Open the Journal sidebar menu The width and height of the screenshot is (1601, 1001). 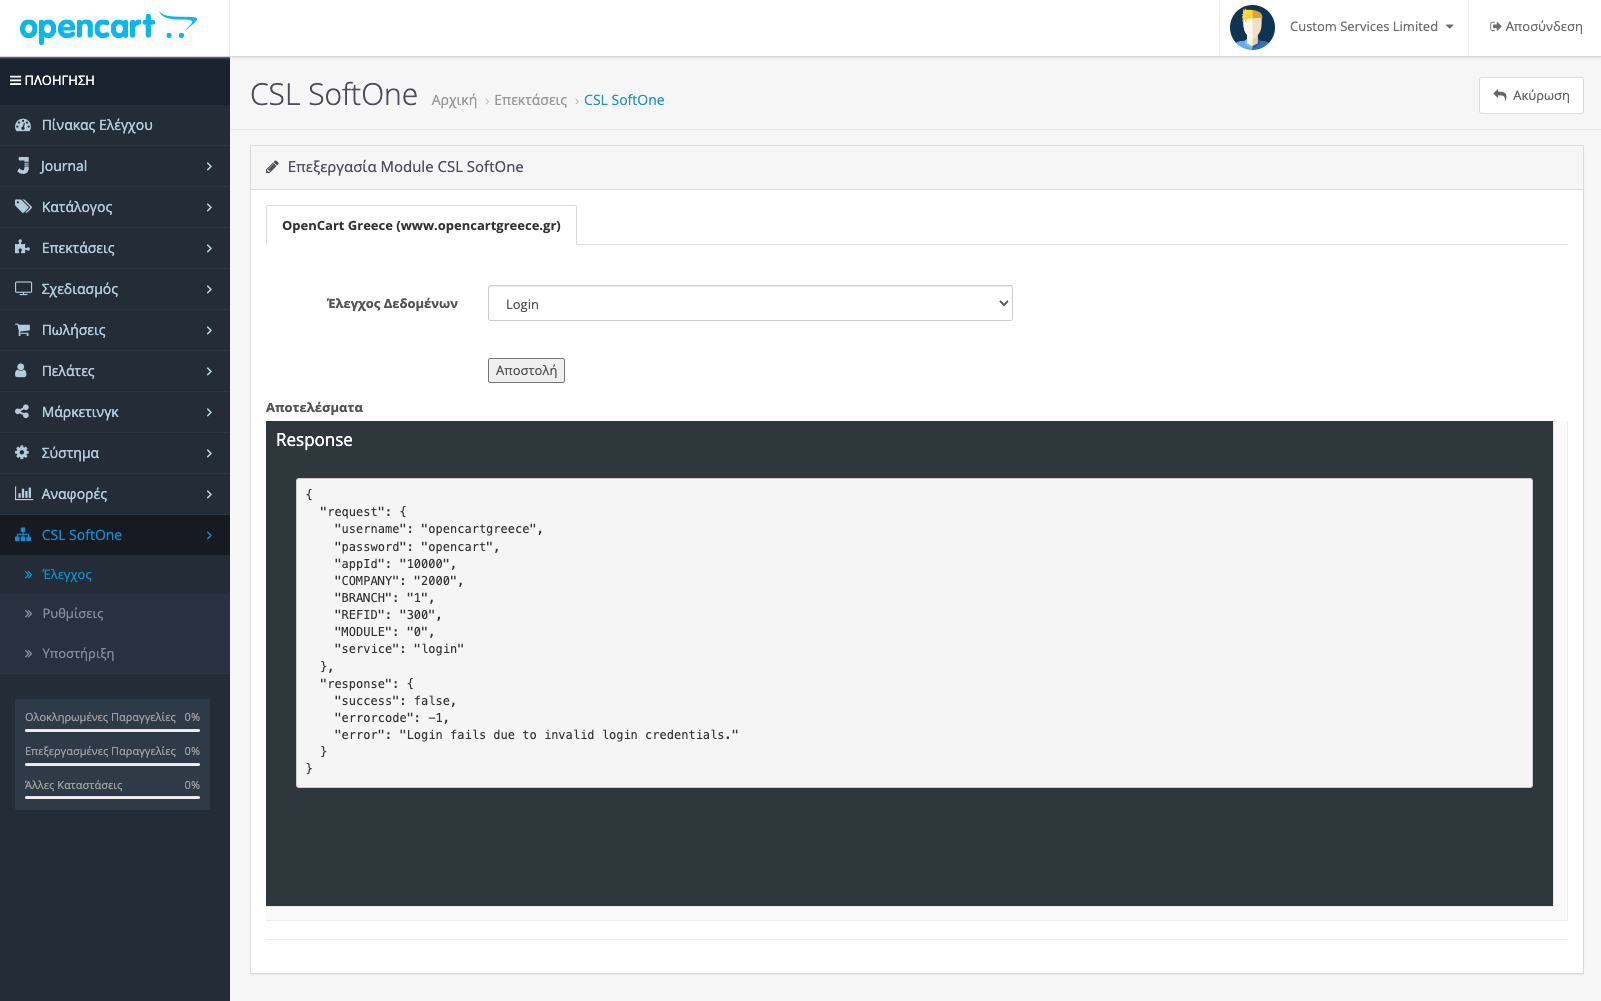pyautogui.click(x=115, y=166)
